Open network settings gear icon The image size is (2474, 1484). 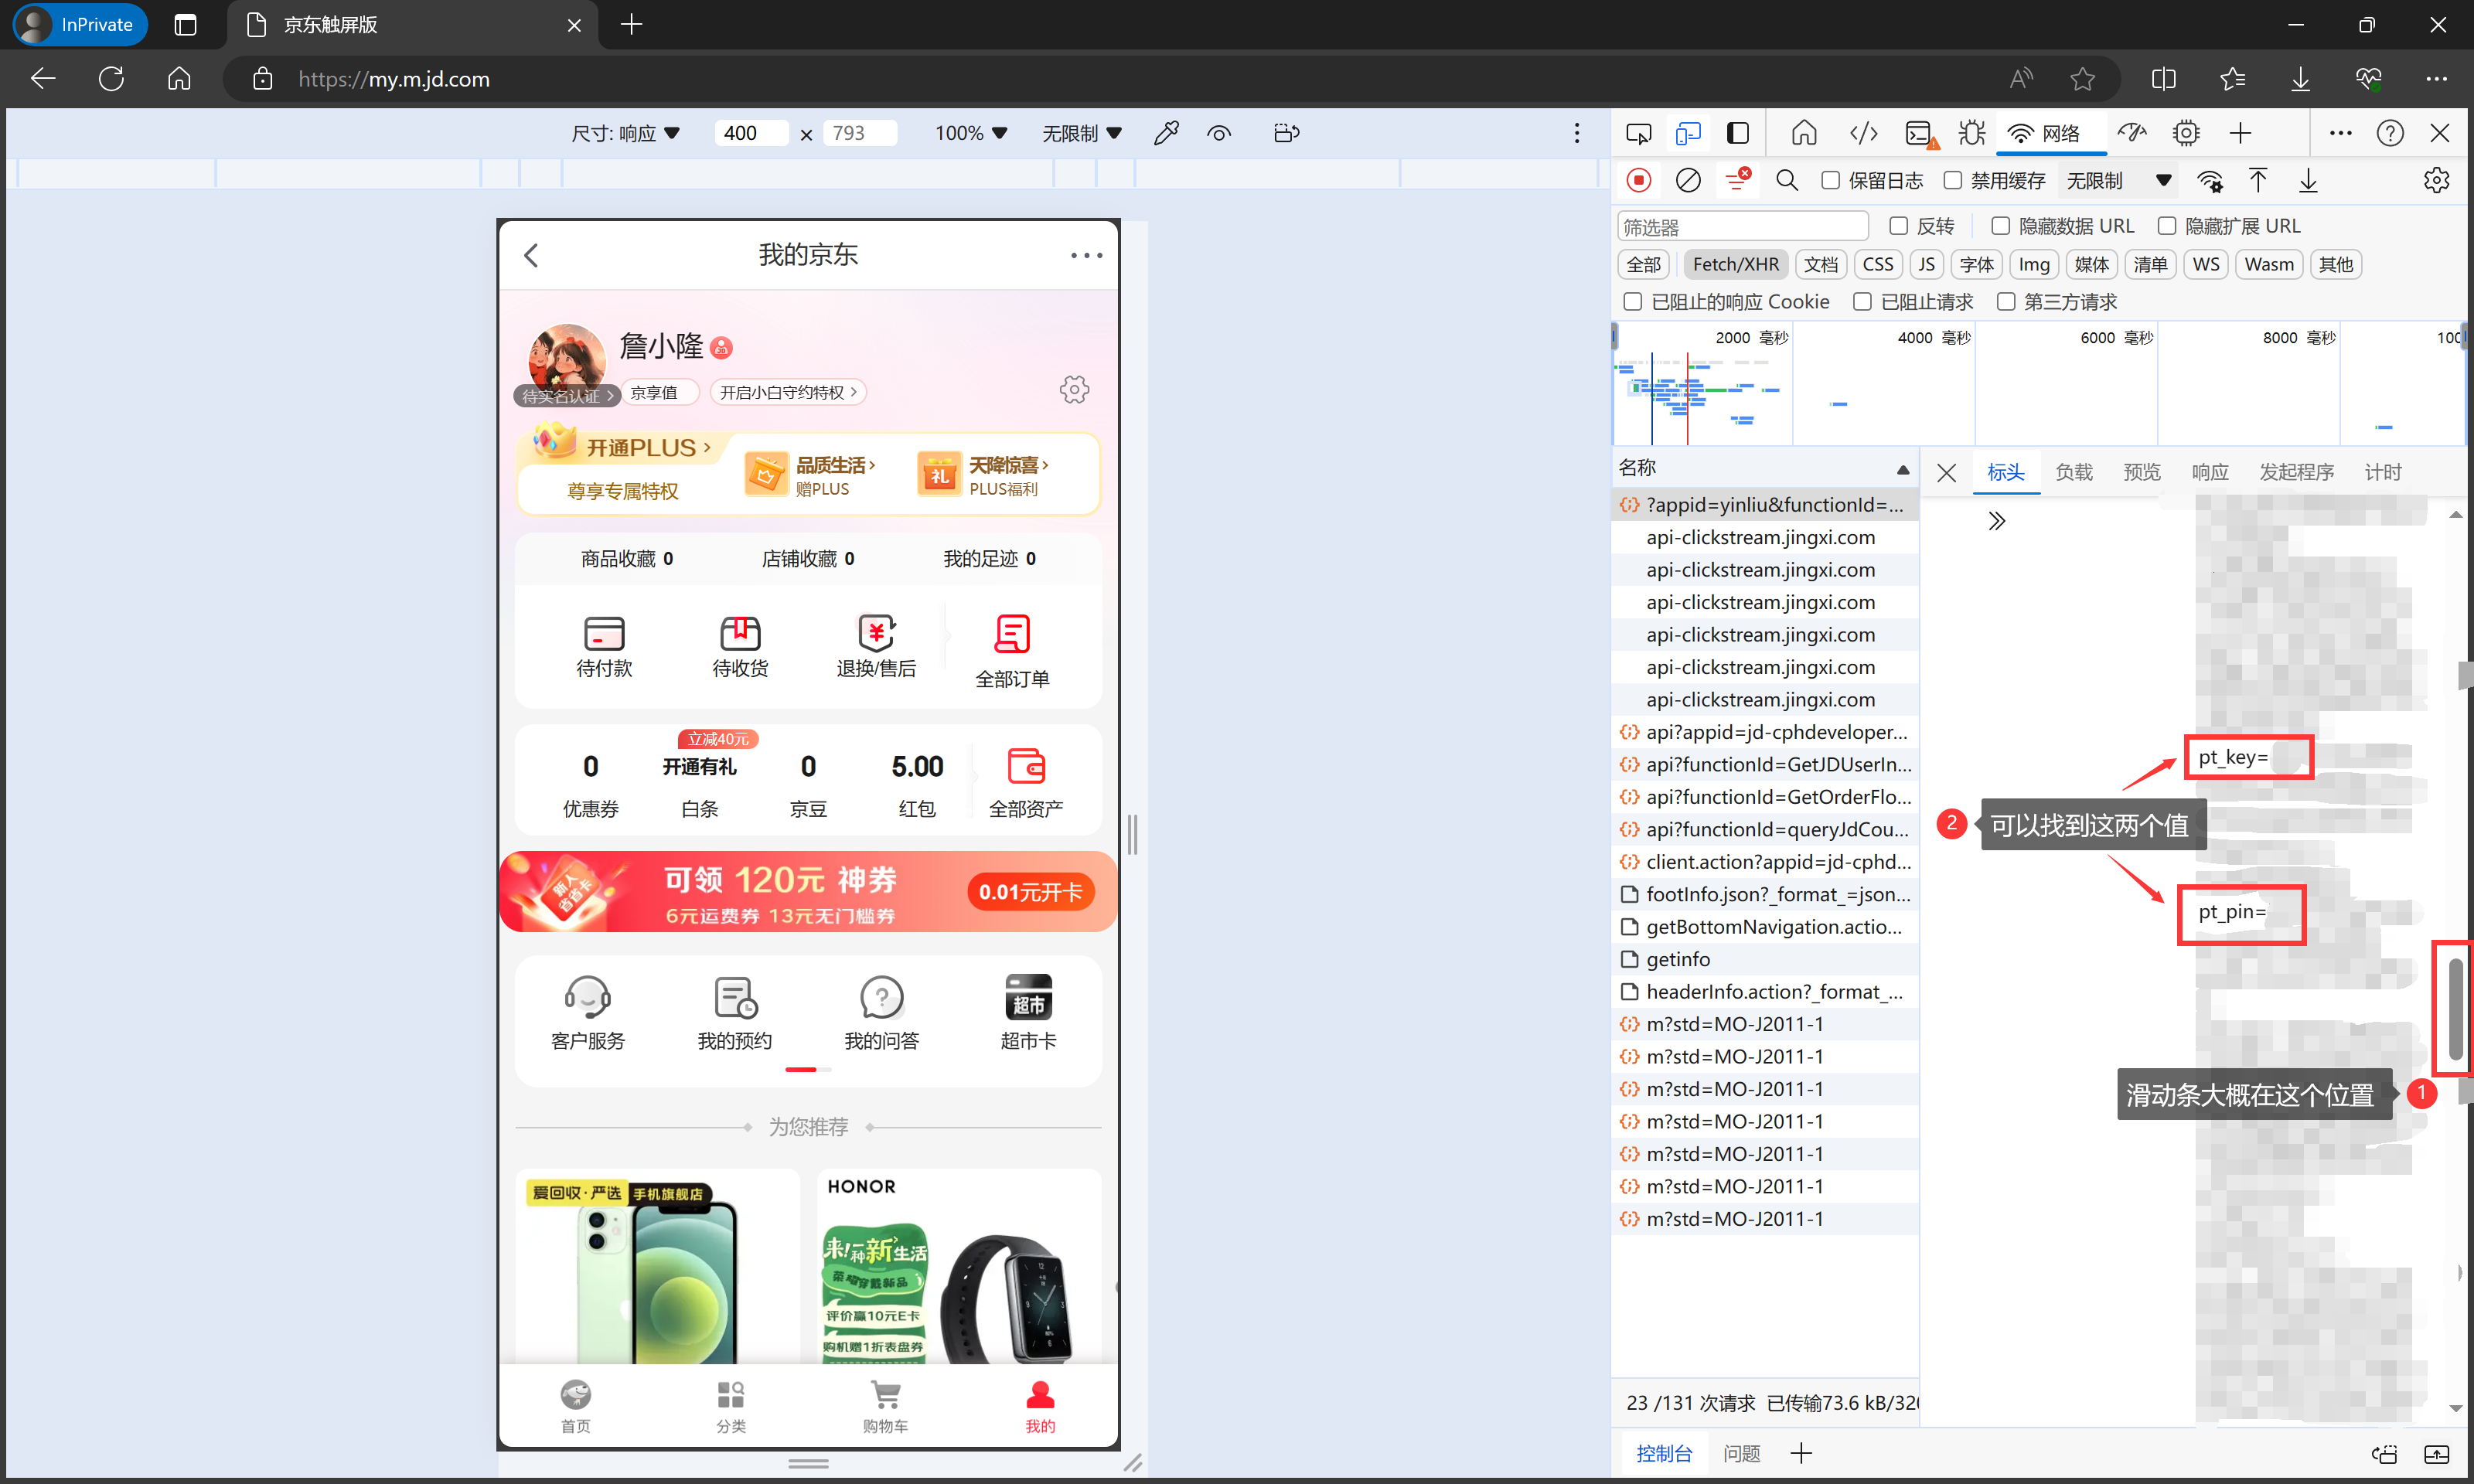tap(2436, 180)
